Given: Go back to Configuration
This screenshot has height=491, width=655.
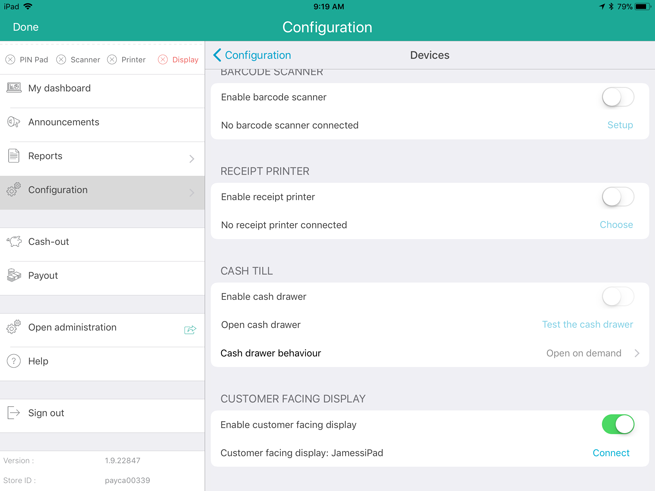Looking at the screenshot, I should [x=252, y=55].
